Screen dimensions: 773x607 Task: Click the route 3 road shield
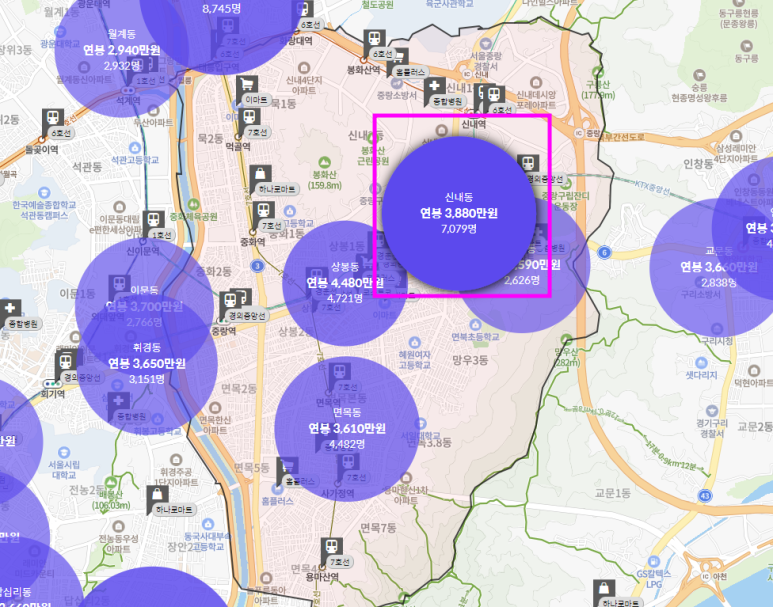(257, 266)
